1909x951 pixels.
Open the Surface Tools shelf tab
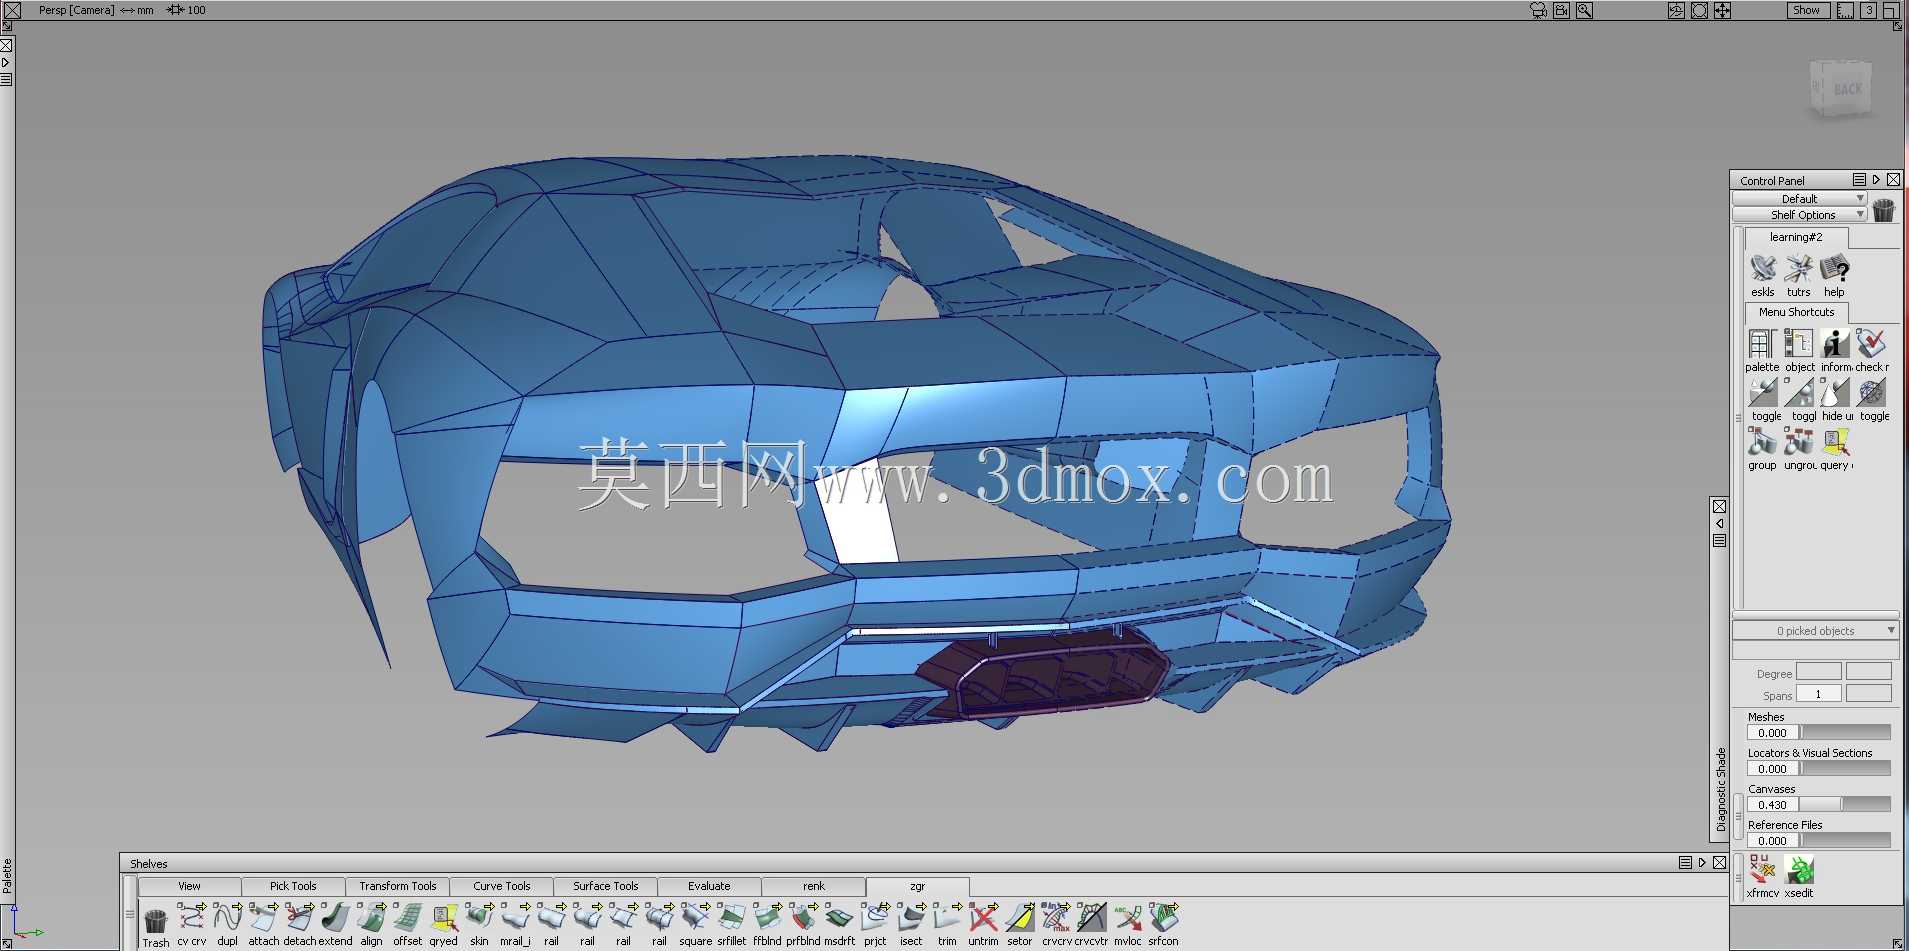point(606,886)
